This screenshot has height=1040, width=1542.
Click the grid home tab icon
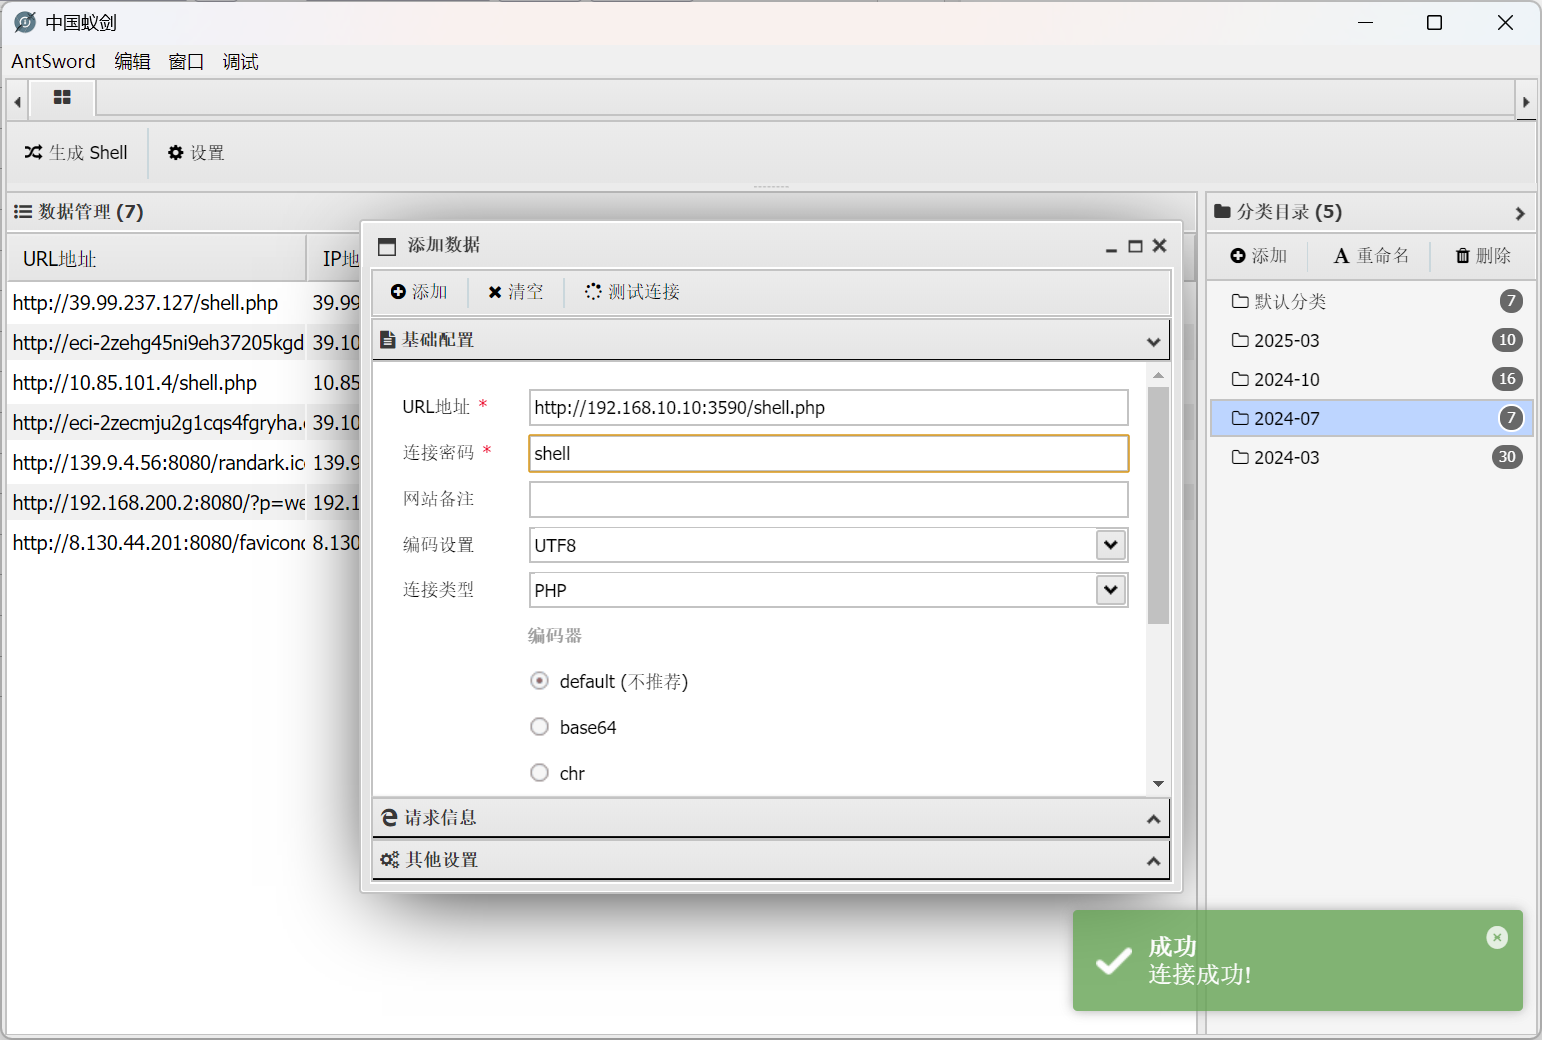pos(62,98)
